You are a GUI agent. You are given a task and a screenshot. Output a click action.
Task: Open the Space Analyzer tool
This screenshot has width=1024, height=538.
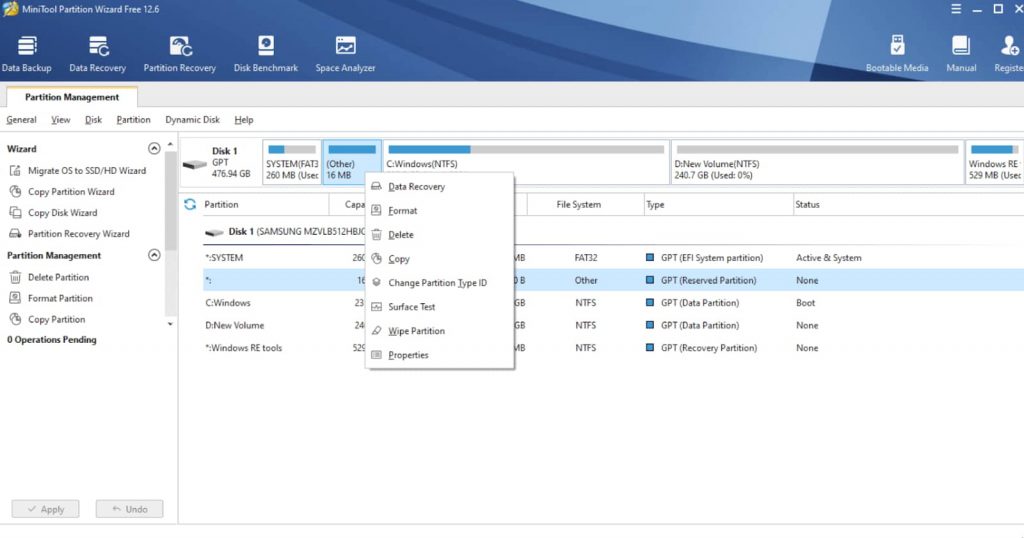[345, 54]
